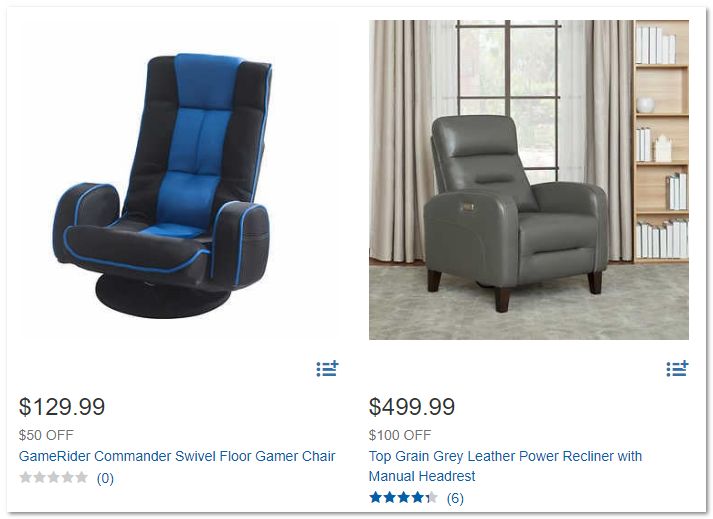This screenshot has height=519, width=713.
Task: Add the GameRider gamer chair to a list
Action: (x=327, y=368)
